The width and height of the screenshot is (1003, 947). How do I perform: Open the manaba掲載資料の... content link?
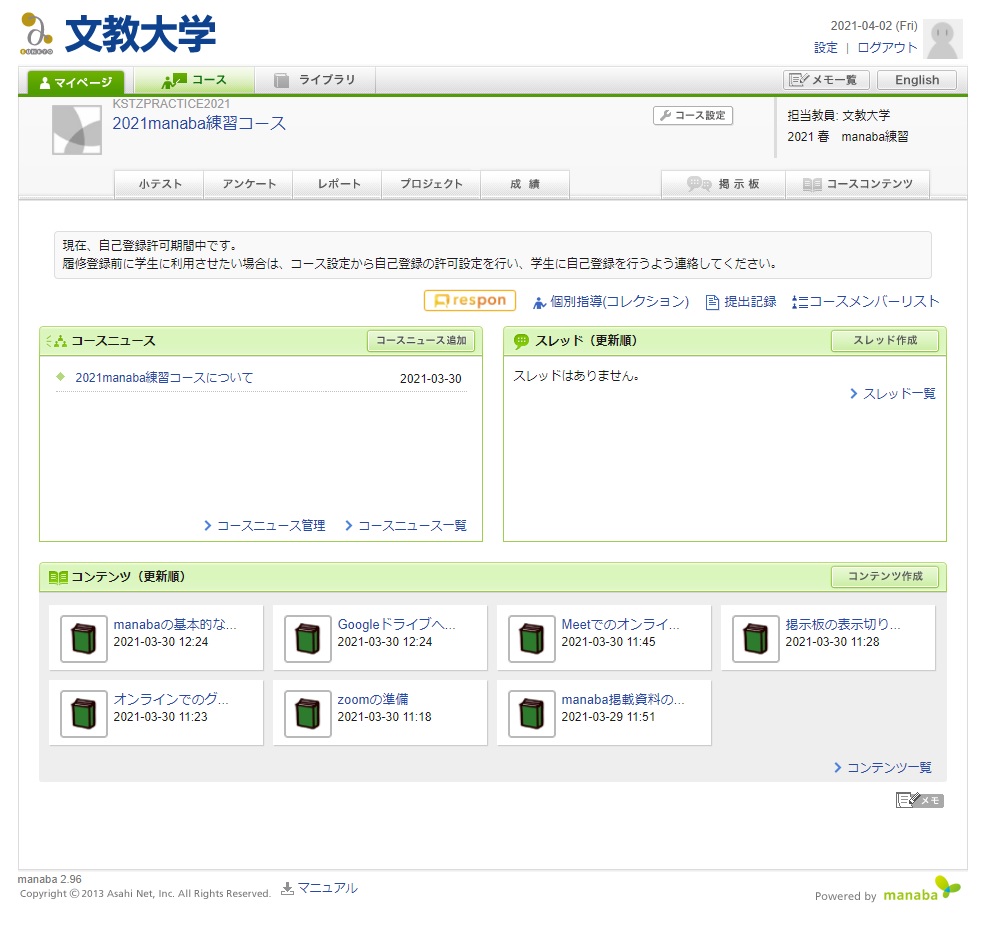pyautogui.click(x=623, y=699)
